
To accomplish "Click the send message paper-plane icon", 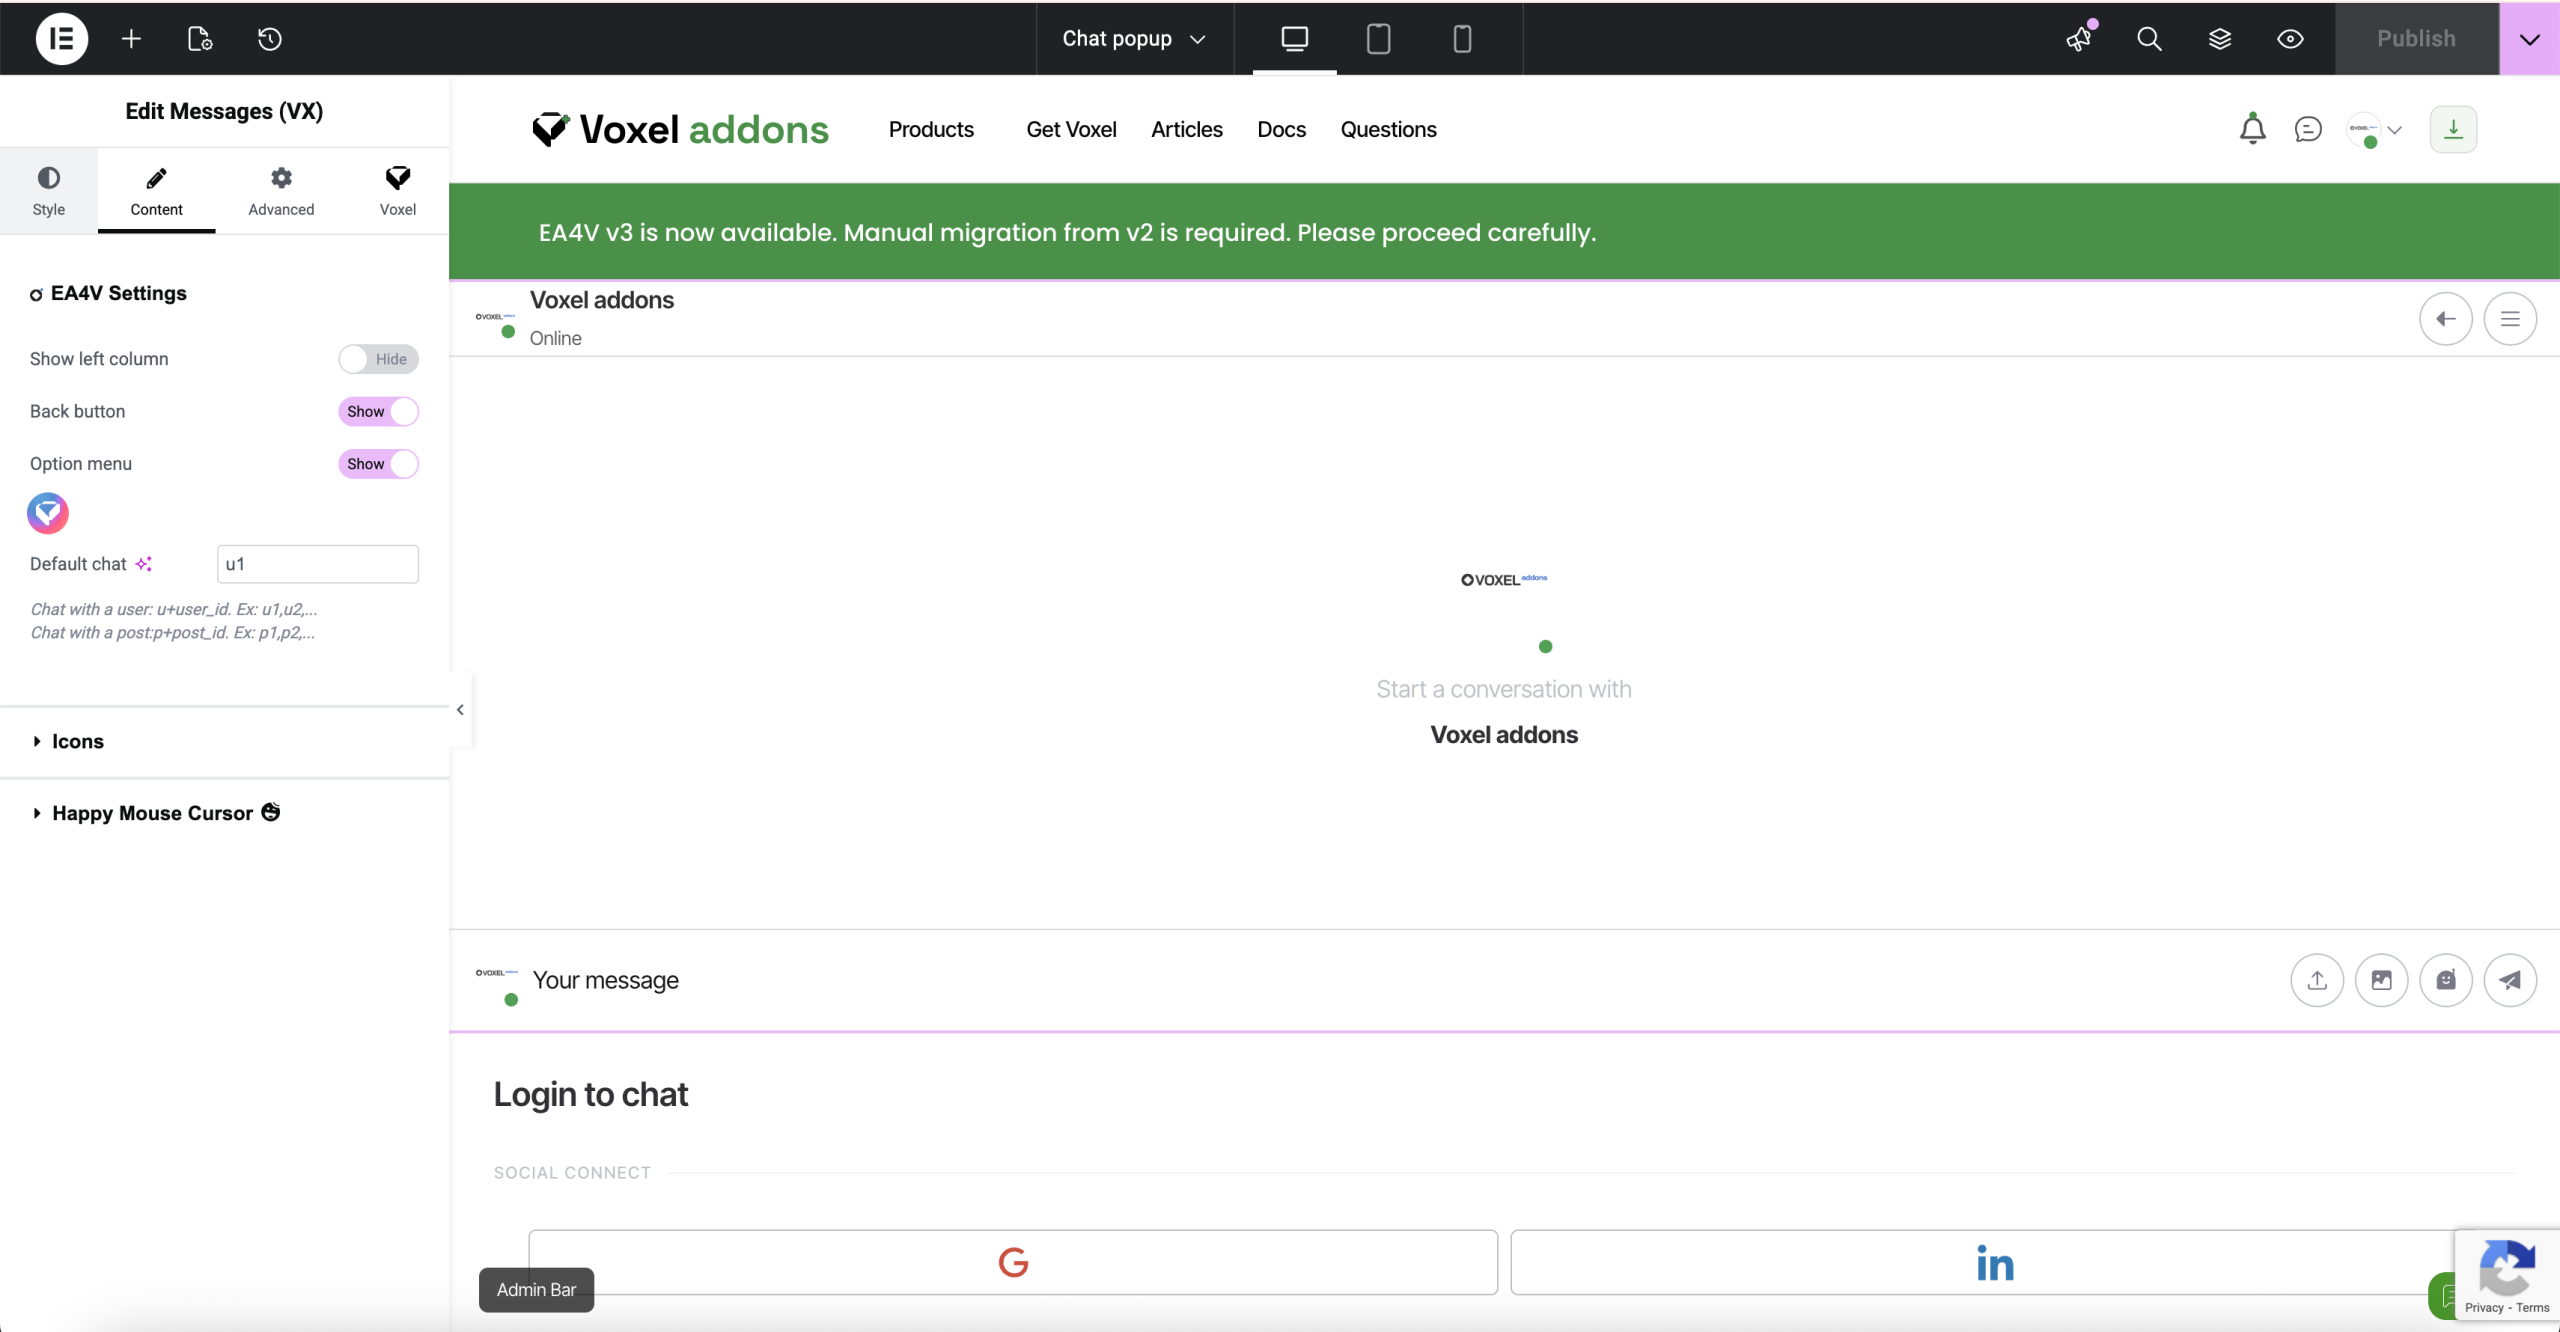I will [x=2510, y=980].
